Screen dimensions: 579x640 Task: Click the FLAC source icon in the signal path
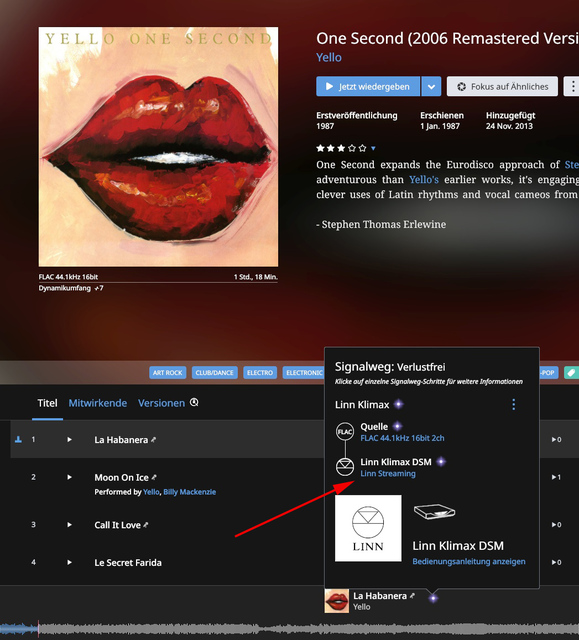pyautogui.click(x=345, y=431)
